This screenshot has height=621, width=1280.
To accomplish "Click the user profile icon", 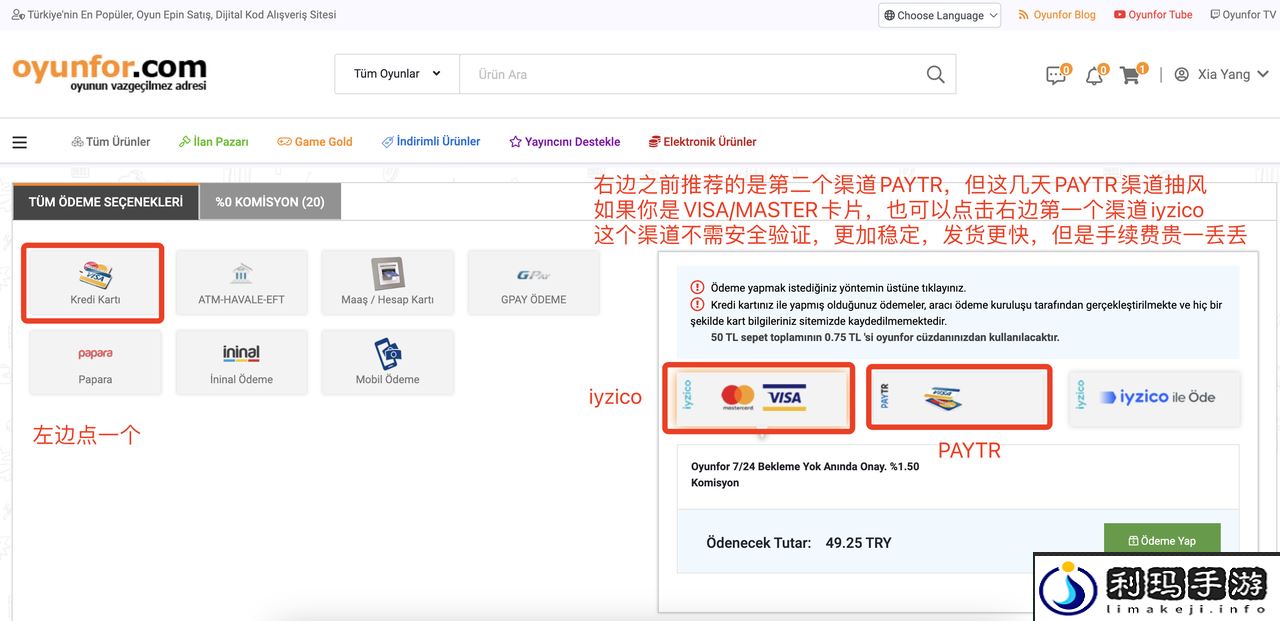I will (x=1182, y=75).
